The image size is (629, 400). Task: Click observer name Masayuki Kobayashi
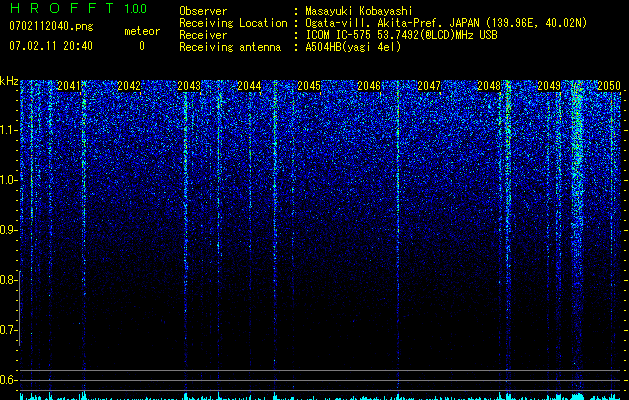click(x=358, y=11)
